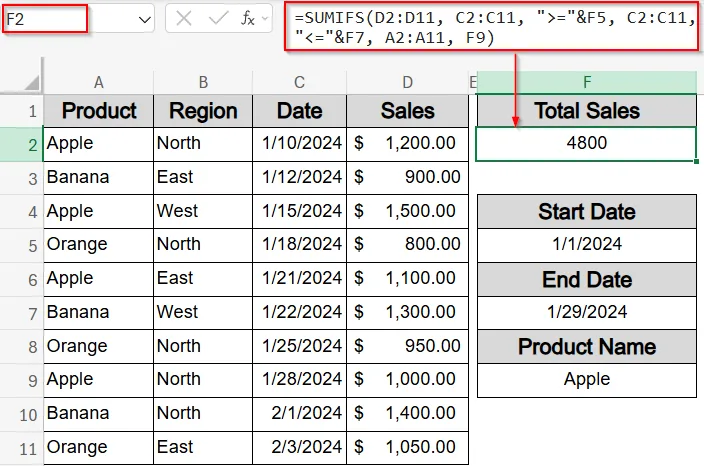This screenshot has width=704, height=466.
Task: Select the North region cell in row 2
Action: pyautogui.click(x=203, y=144)
